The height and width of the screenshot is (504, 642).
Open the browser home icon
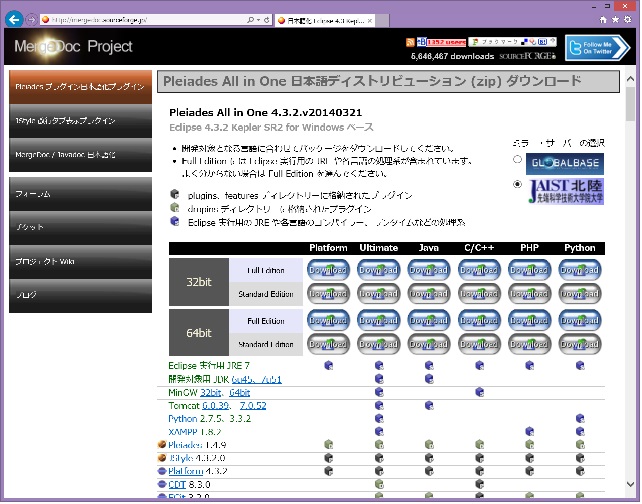coord(604,19)
